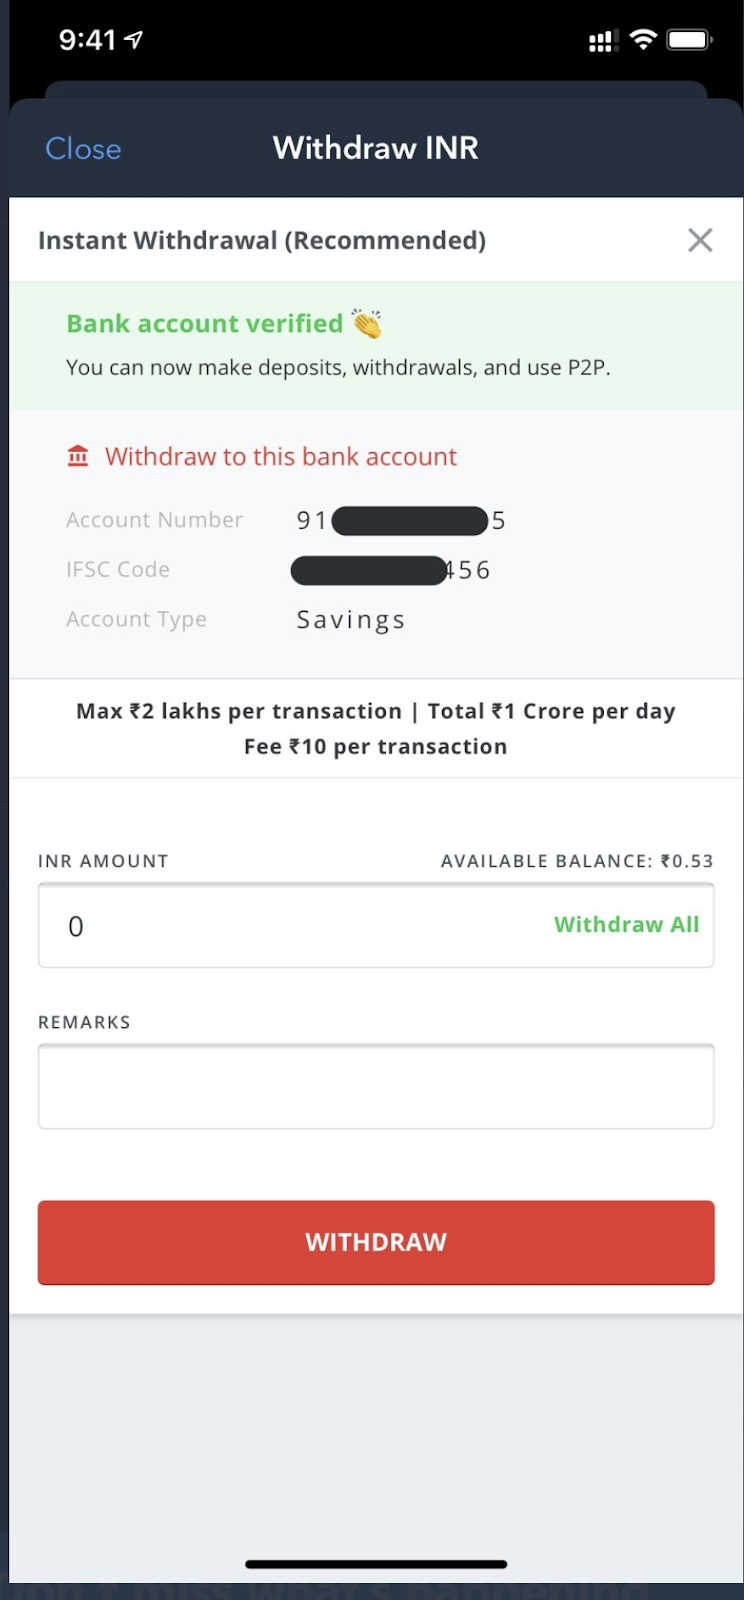Tap the cellular signal icon

click(600, 41)
